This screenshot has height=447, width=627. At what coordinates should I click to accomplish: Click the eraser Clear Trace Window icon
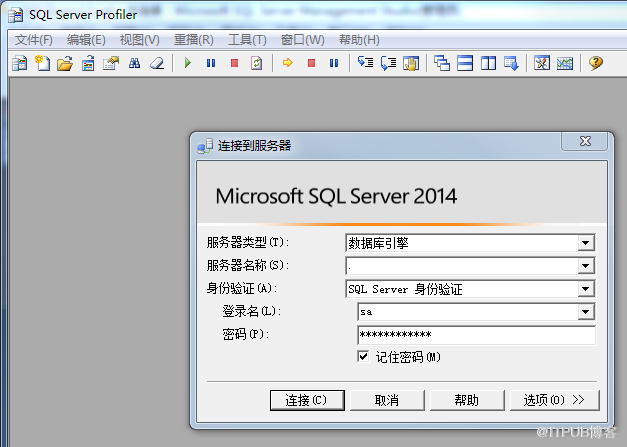[x=156, y=63]
